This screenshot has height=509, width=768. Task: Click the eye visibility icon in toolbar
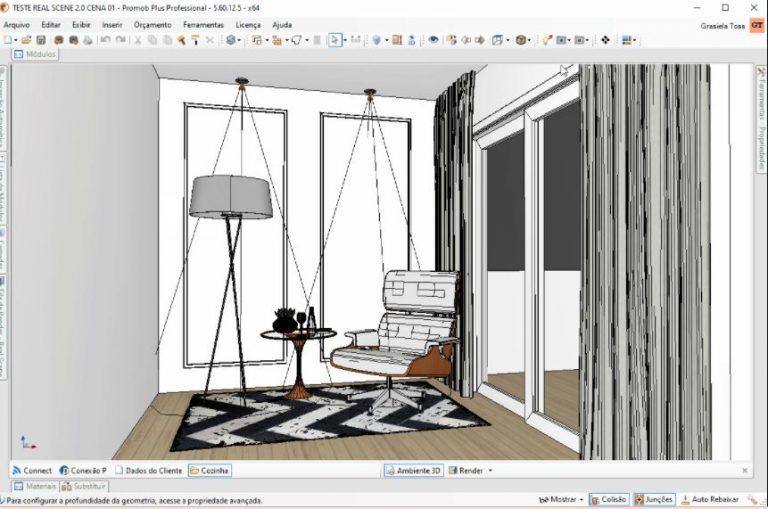pyautogui.click(x=433, y=40)
